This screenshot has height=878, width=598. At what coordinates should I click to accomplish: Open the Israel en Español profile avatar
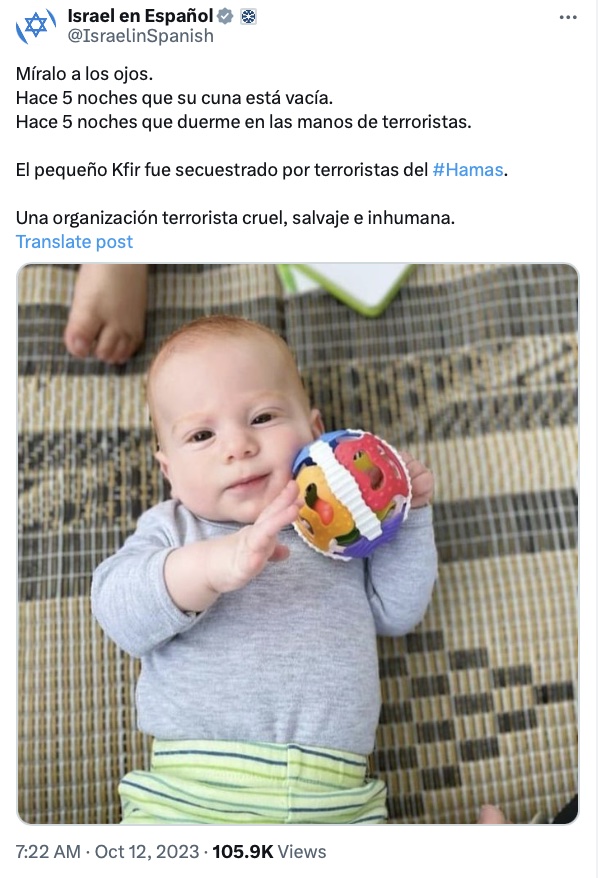click(x=36, y=26)
